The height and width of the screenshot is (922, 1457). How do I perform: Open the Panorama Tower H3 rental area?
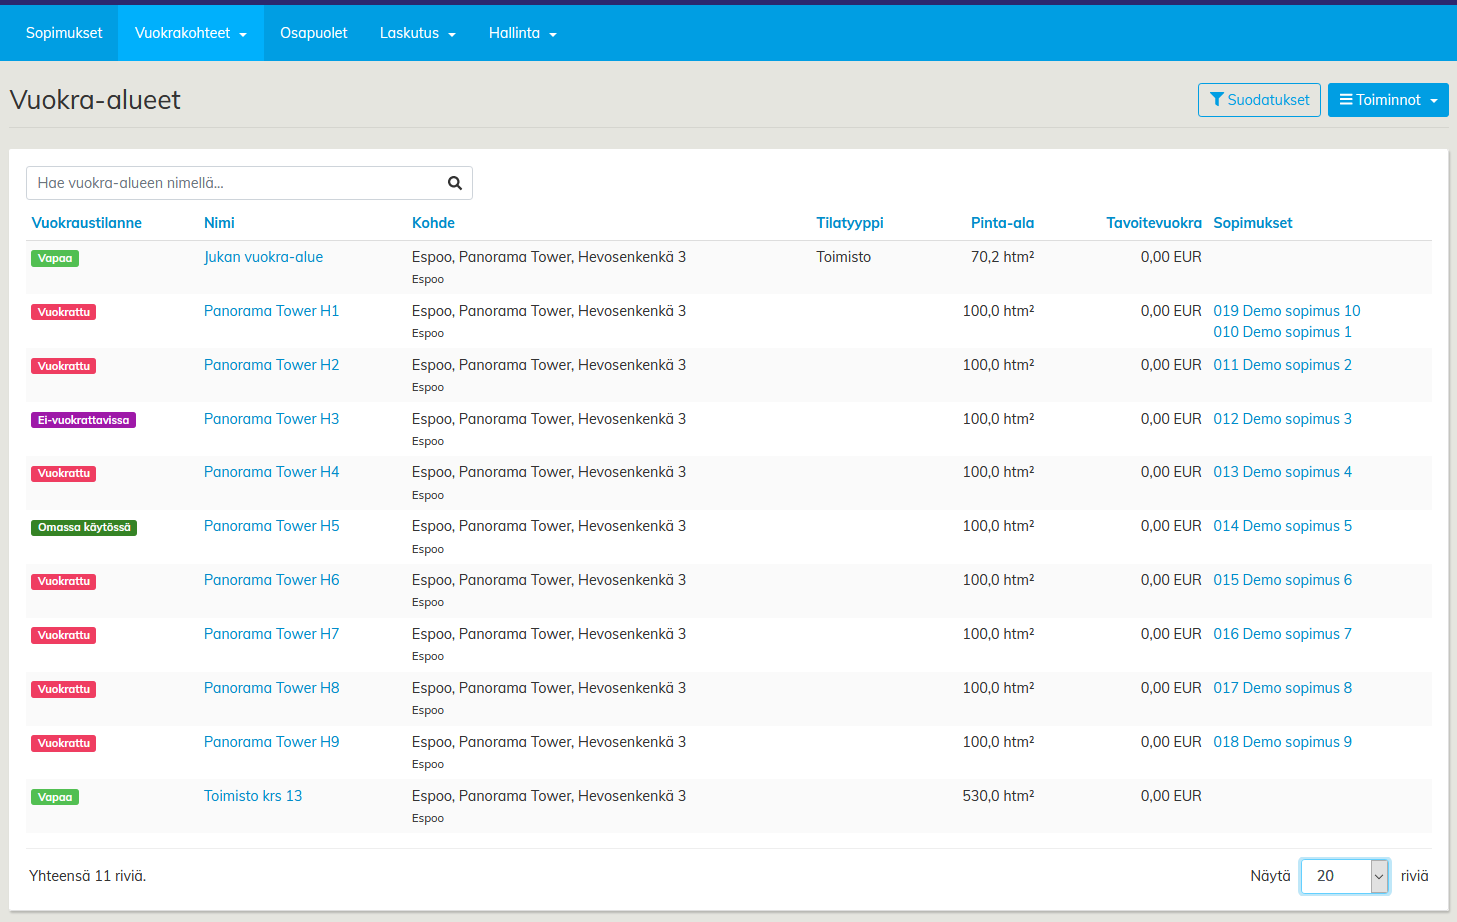[x=271, y=419]
